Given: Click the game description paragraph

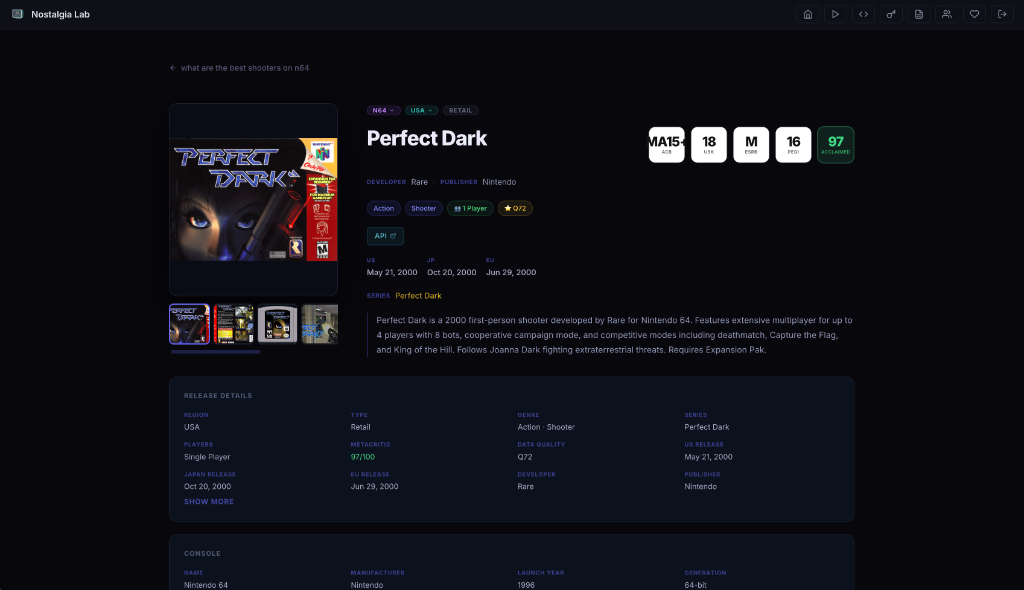Looking at the screenshot, I should pos(614,335).
